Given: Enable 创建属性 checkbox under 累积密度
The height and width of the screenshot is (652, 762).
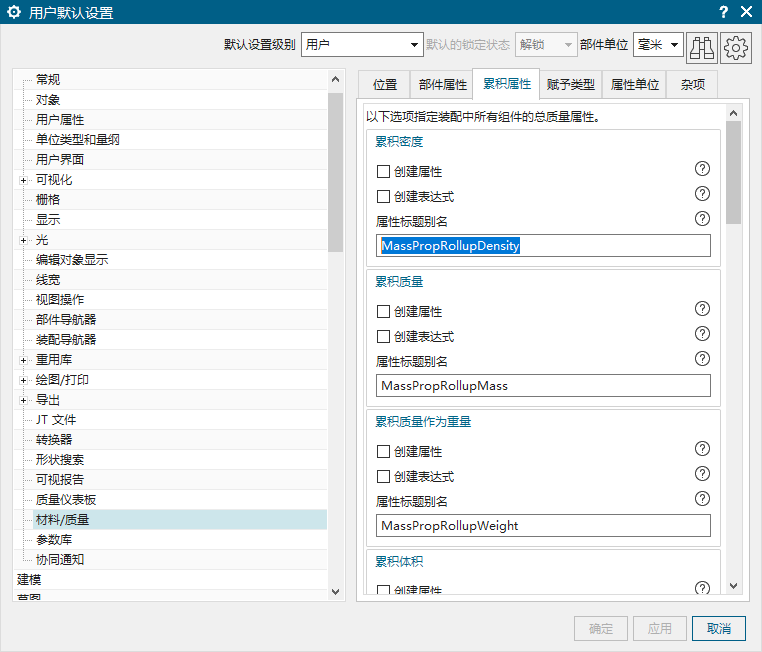Looking at the screenshot, I should (383, 172).
